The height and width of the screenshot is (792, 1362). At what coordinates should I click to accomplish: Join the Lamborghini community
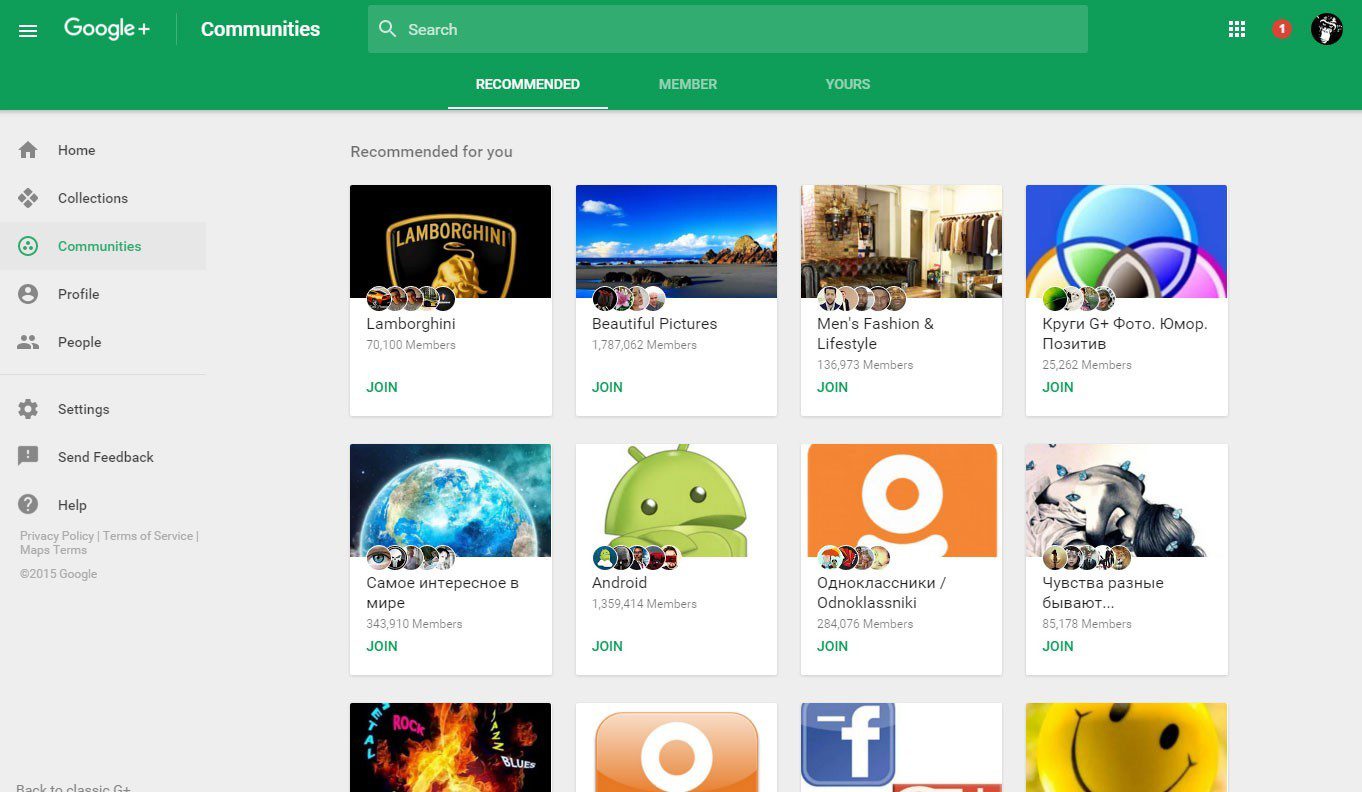(382, 387)
